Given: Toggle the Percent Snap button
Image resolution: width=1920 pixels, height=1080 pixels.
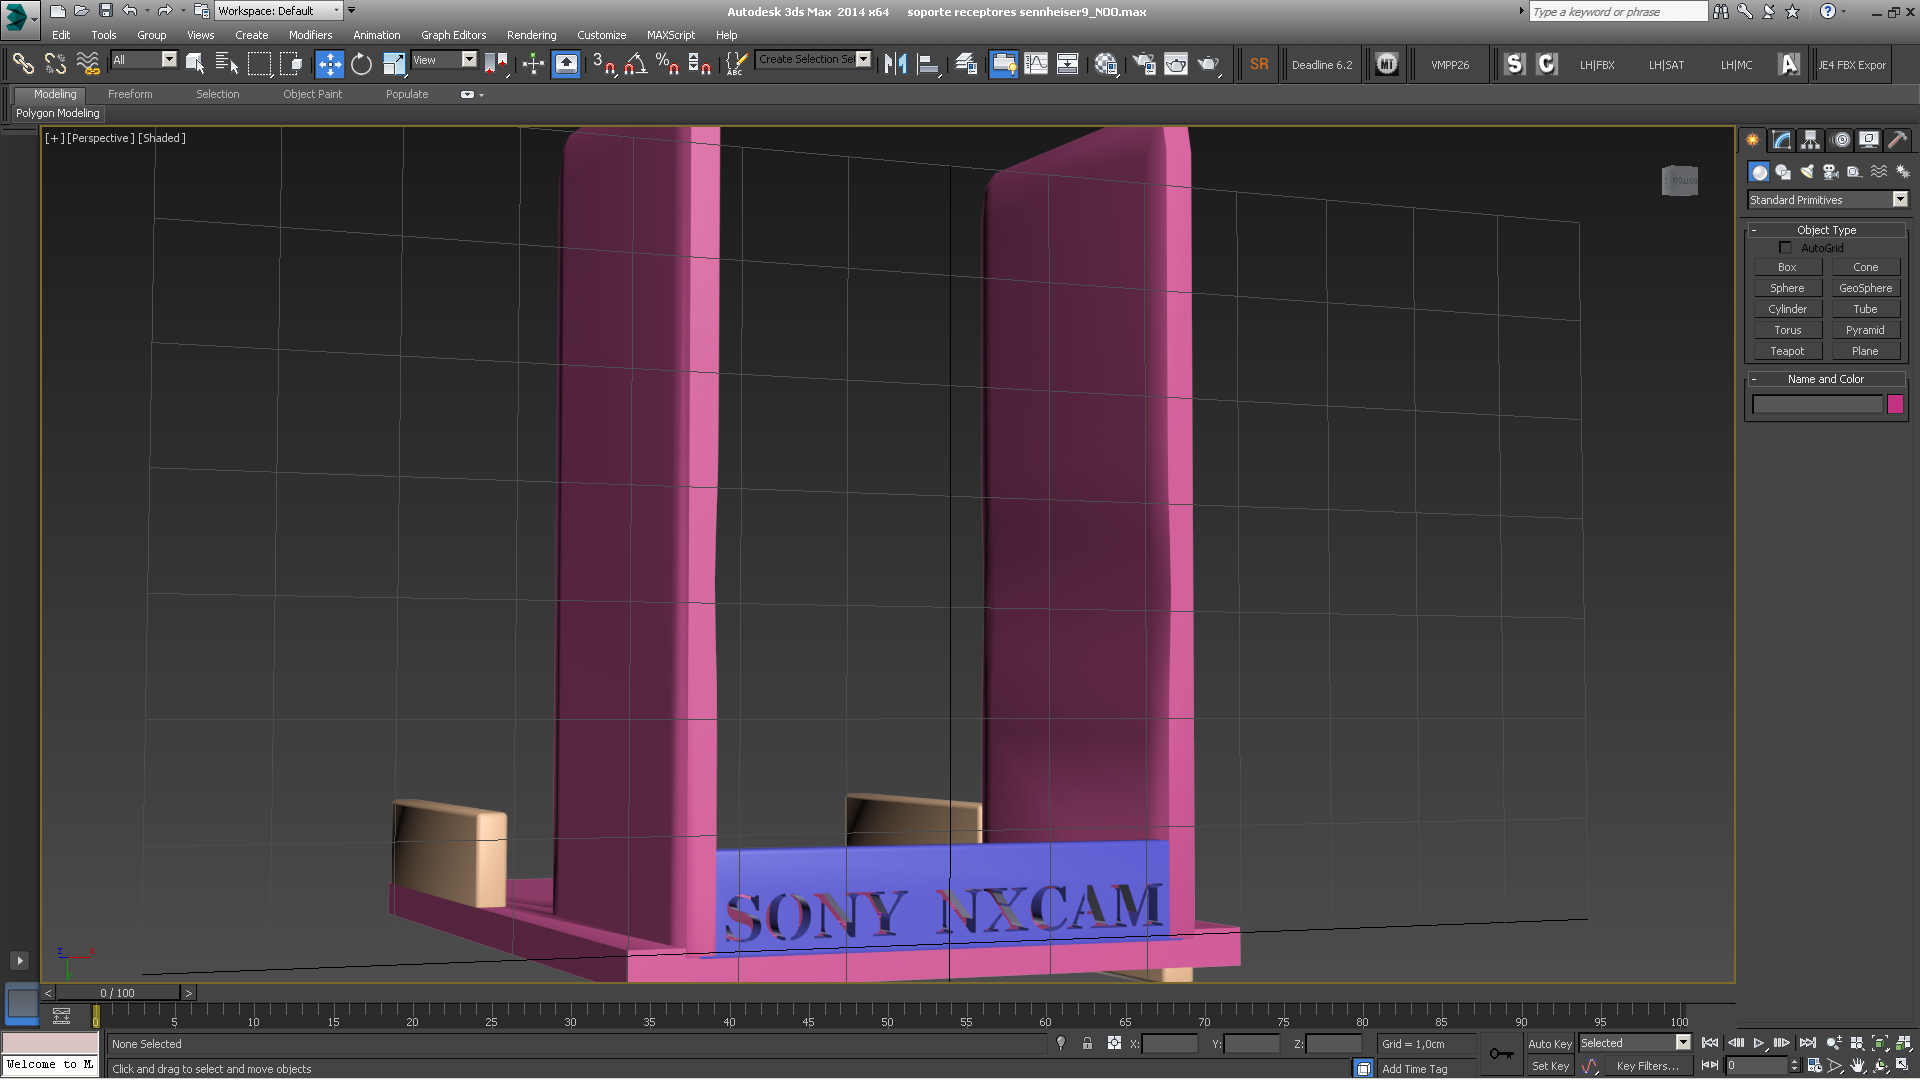Looking at the screenshot, I should pos(667,64).
